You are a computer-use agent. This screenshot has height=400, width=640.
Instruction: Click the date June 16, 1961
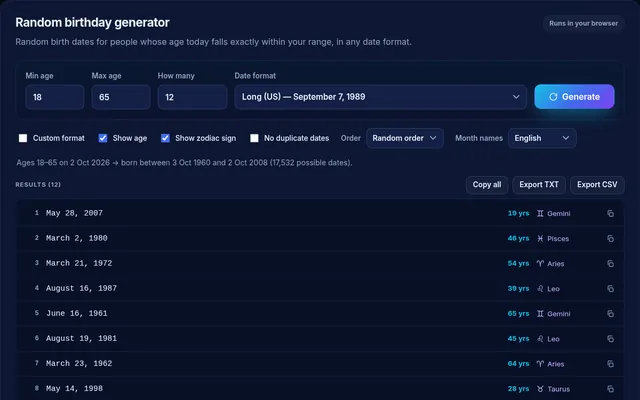77,313
